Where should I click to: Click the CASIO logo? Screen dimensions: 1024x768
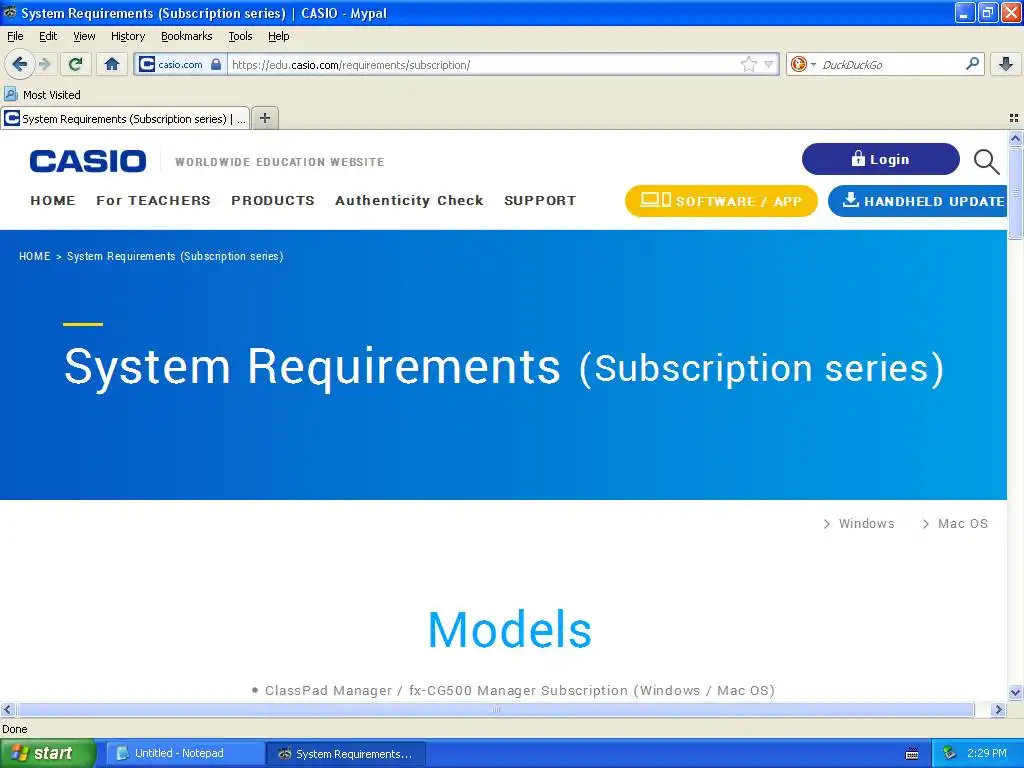click(x=88, y=161)
